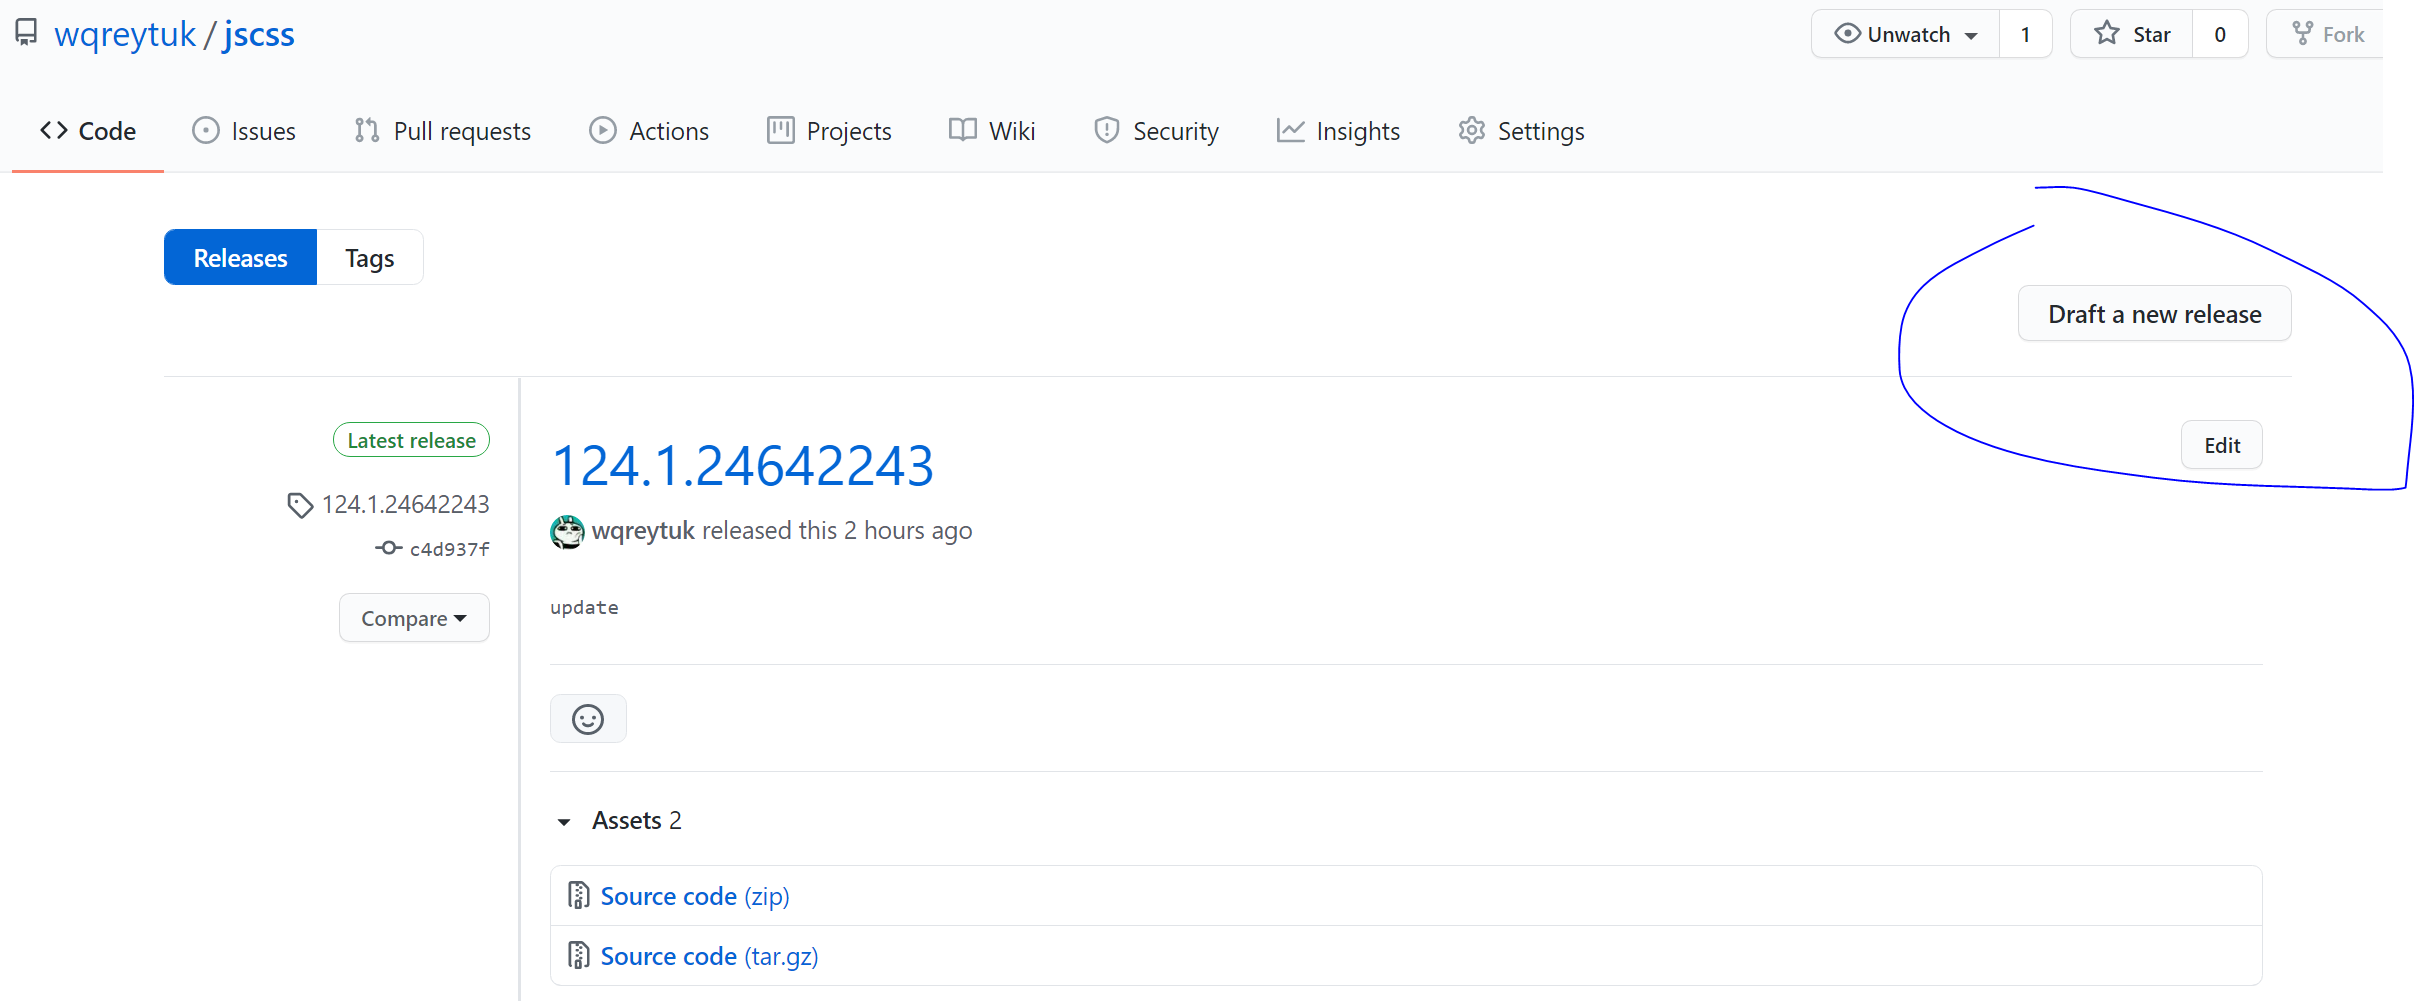Viewport: 2414px width, 1001px height.
Task: Open tag 124.1.24642243 in the sidebar
Action: [x=406, y=504]
